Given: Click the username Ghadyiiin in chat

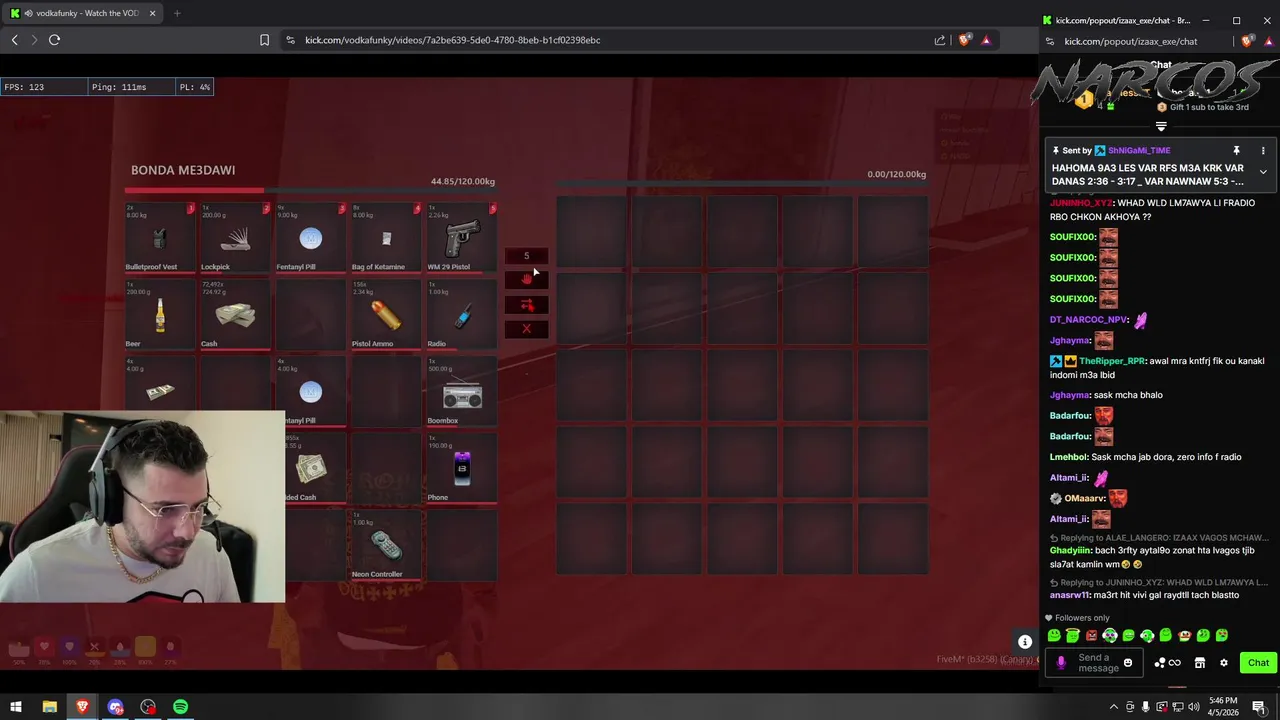Looking at the screenshot, I should (x=1070, y=550).
